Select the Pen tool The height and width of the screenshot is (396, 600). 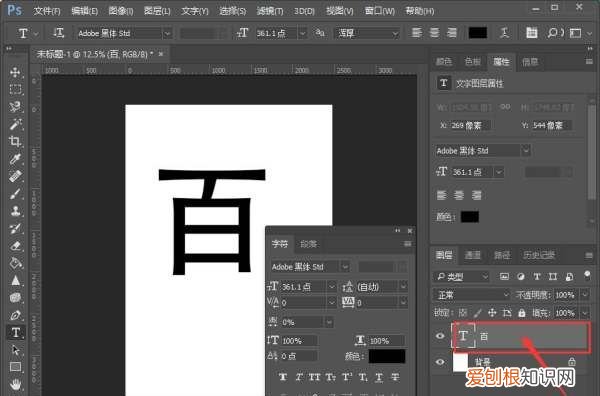(x=15, y=315)
